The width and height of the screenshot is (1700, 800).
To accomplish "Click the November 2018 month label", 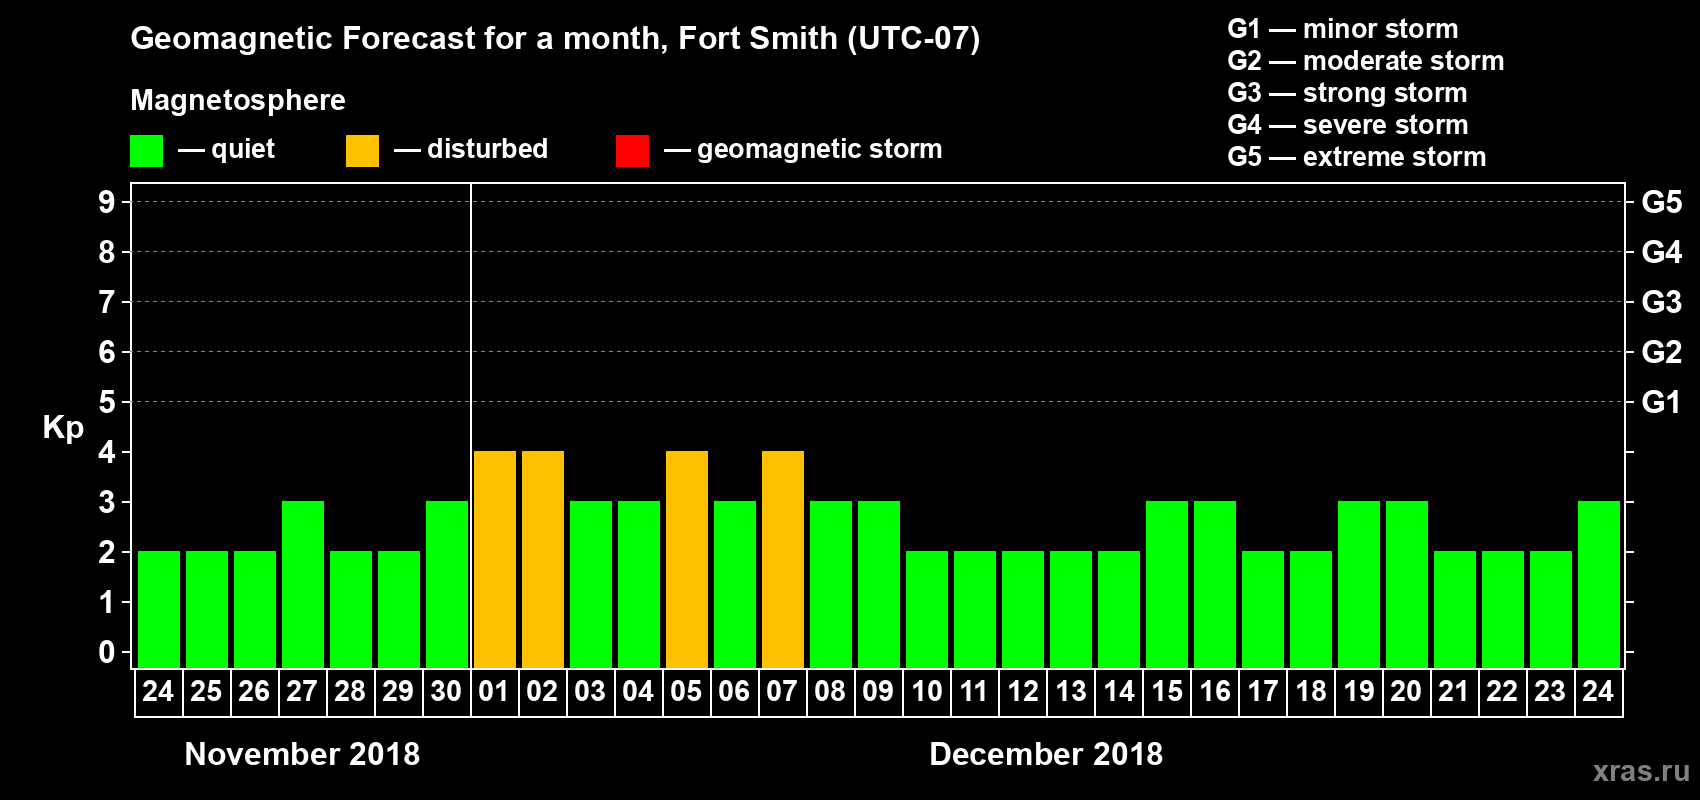I will [302, 754].
